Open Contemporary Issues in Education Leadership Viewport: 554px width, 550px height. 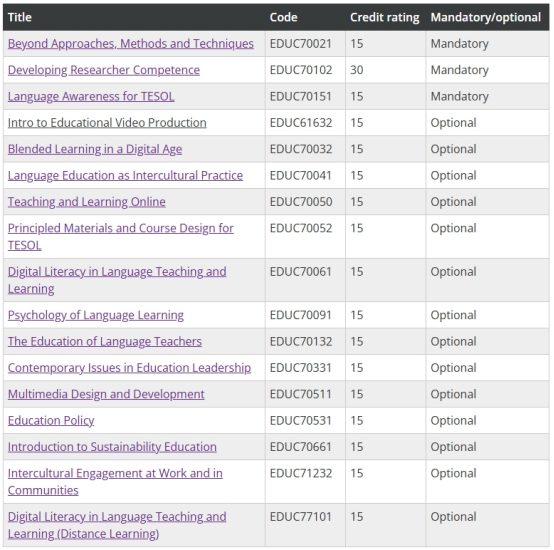pyautogui.click(x=129, y=368)
